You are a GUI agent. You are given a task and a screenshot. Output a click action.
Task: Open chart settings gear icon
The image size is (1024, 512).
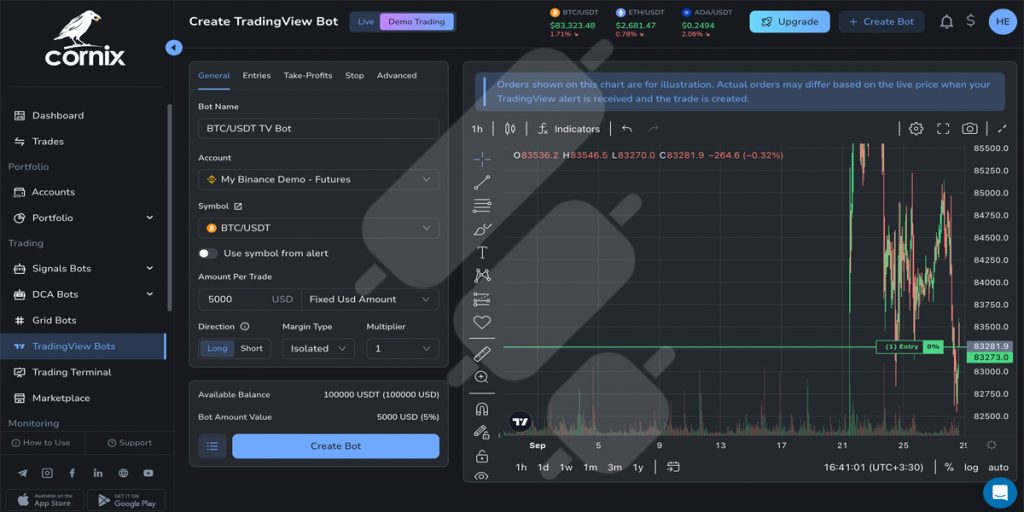tap(916, 129)
